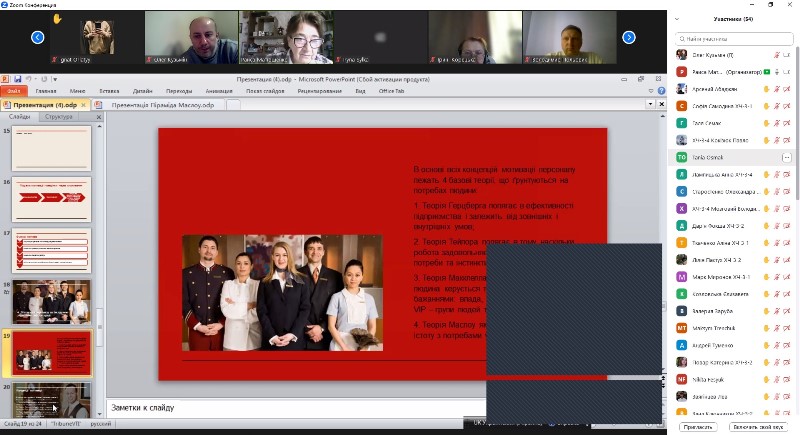Click the new document tab button

(233, 105)
